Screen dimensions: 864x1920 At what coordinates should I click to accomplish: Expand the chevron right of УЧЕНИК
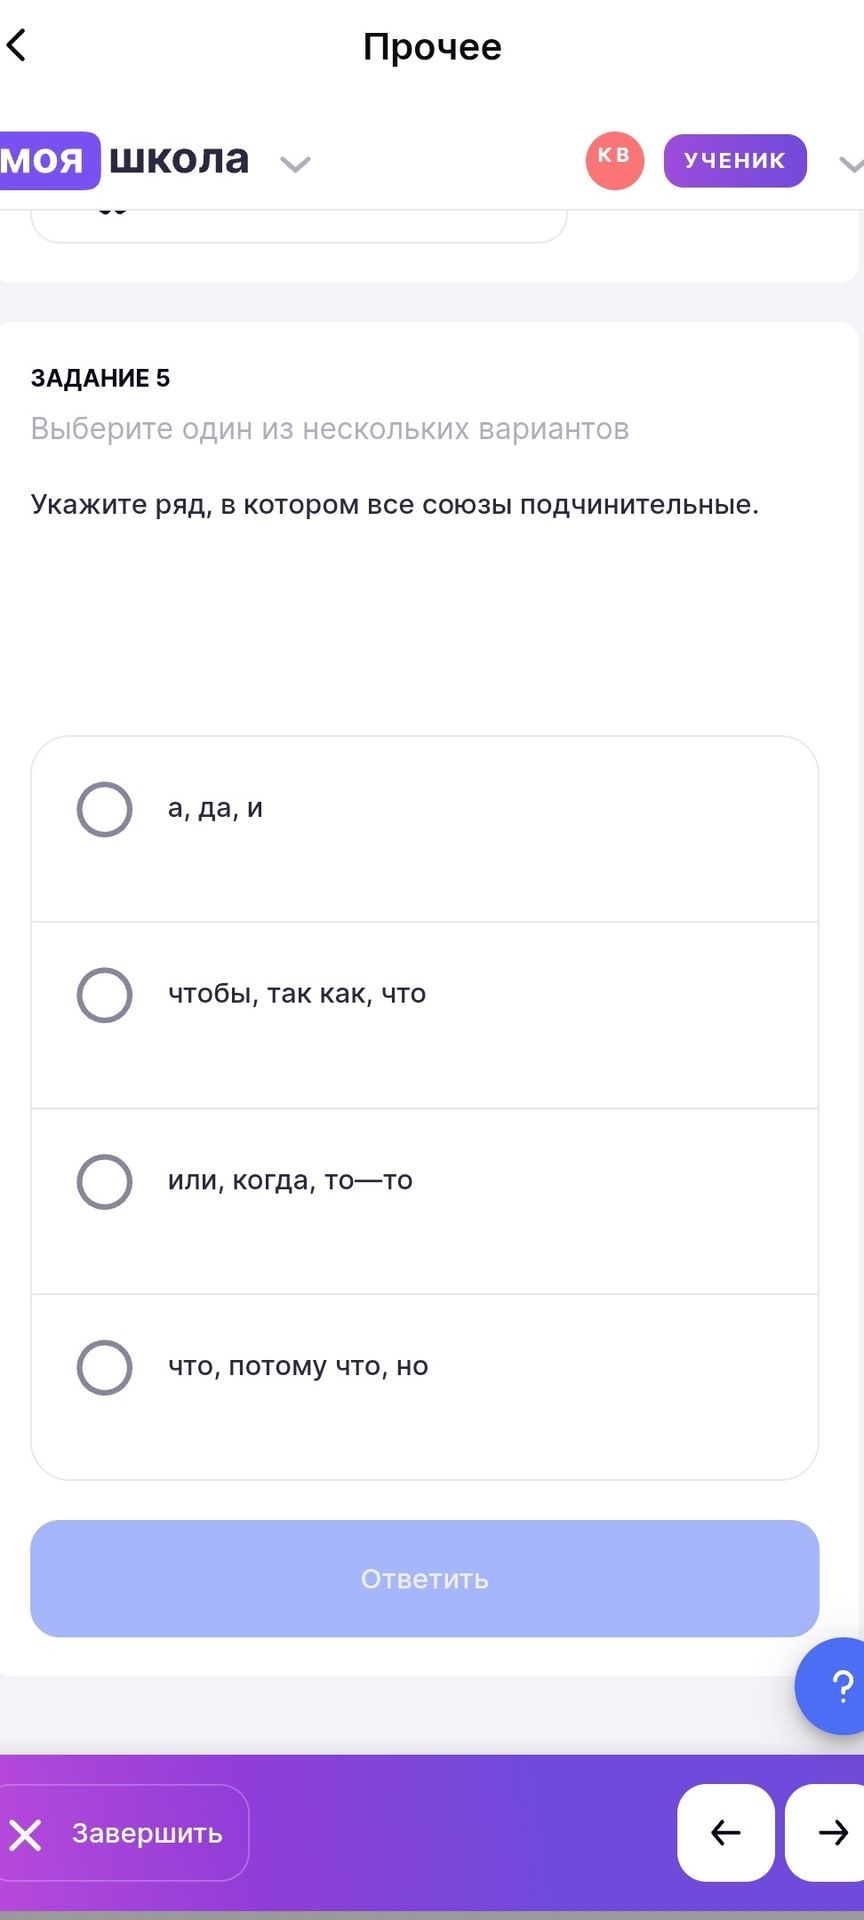click(x=850, y=164)
